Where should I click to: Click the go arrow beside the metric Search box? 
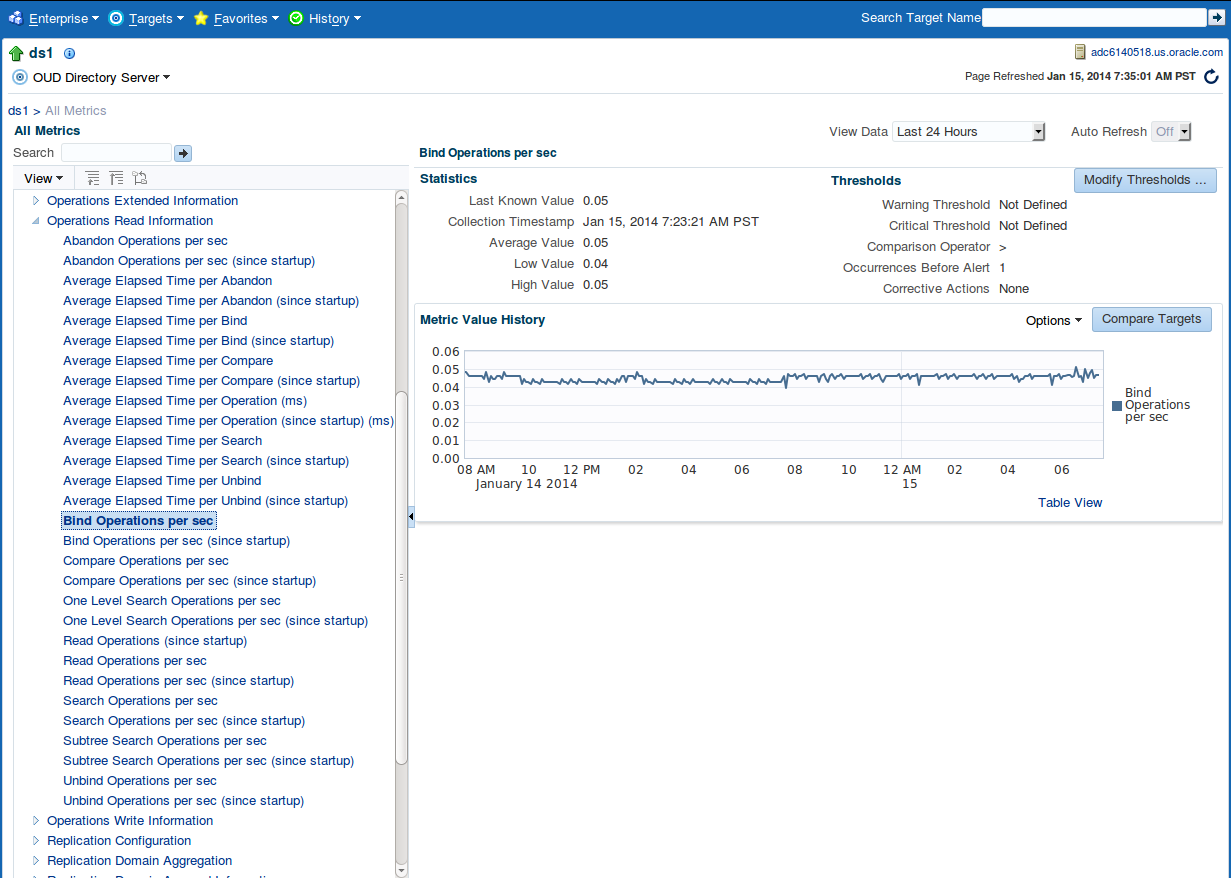click(181, 153)
